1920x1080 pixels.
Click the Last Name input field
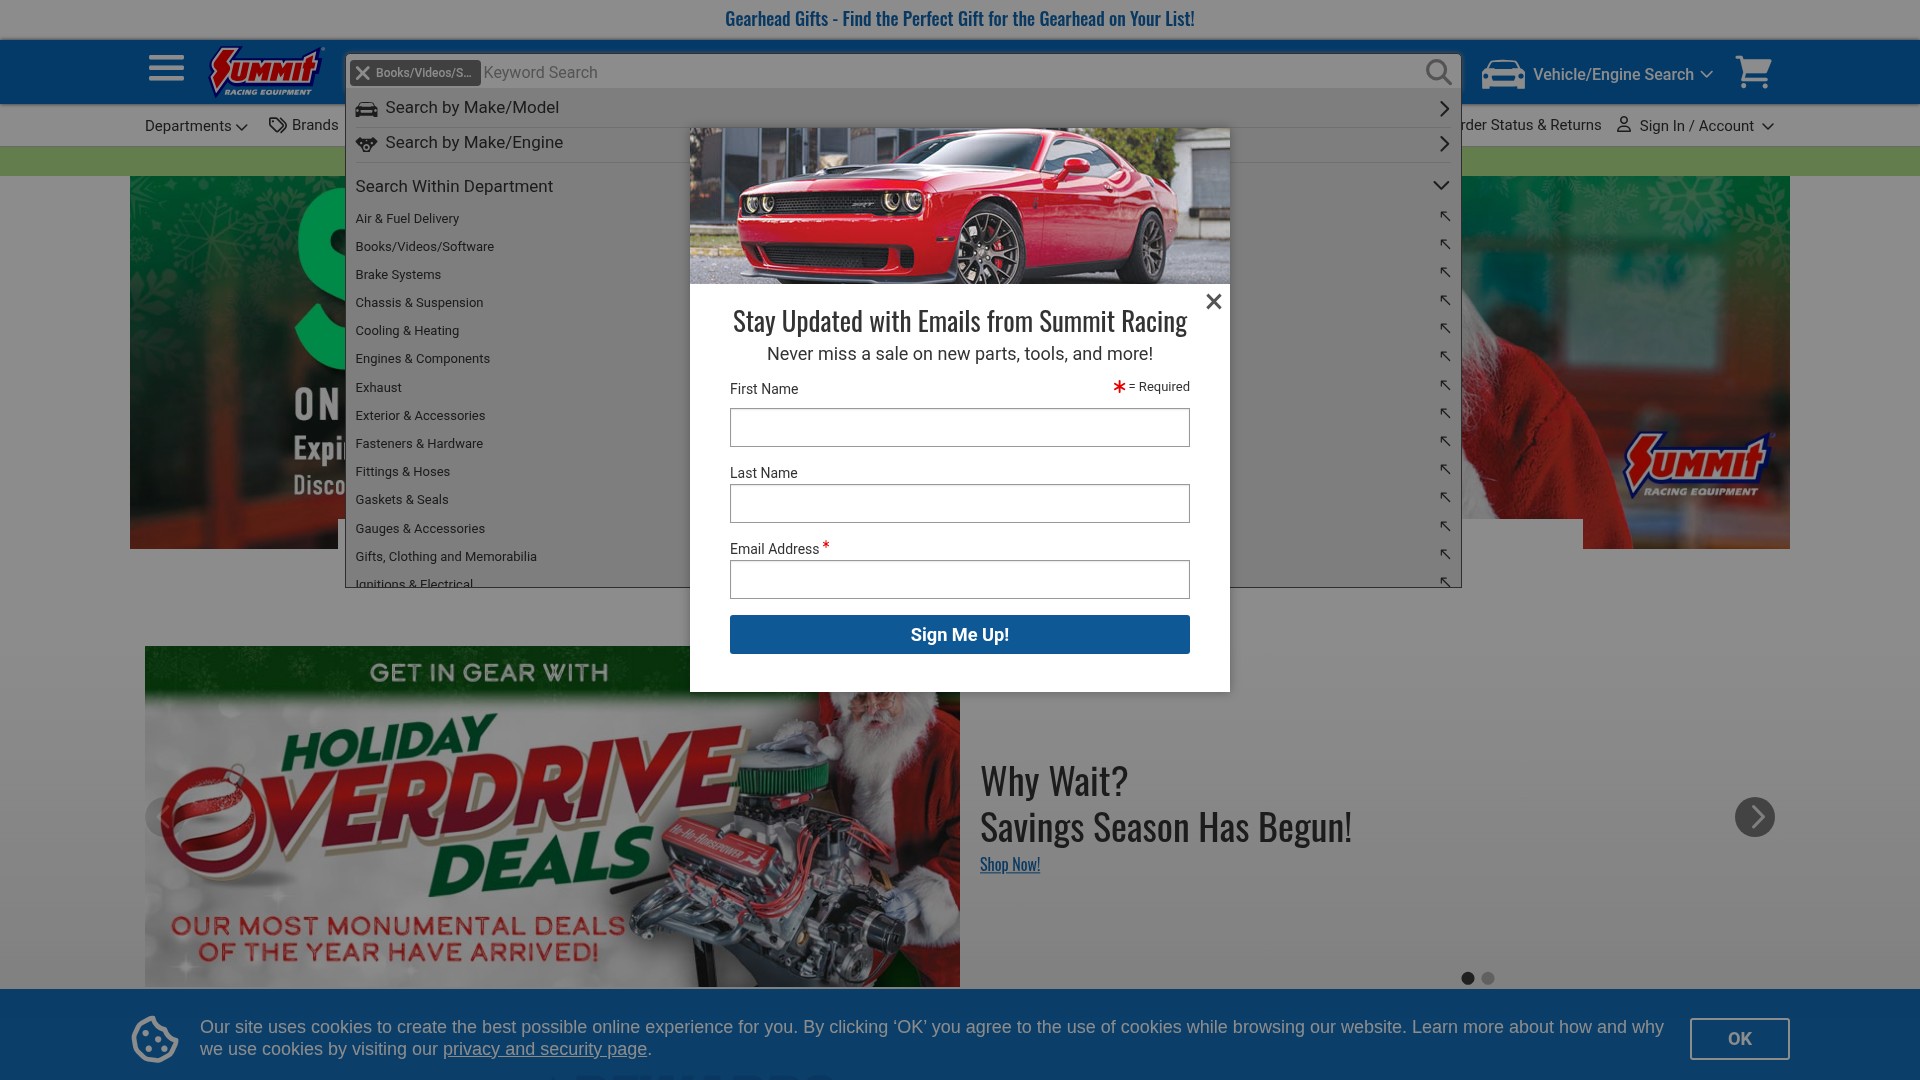[960, 503]
